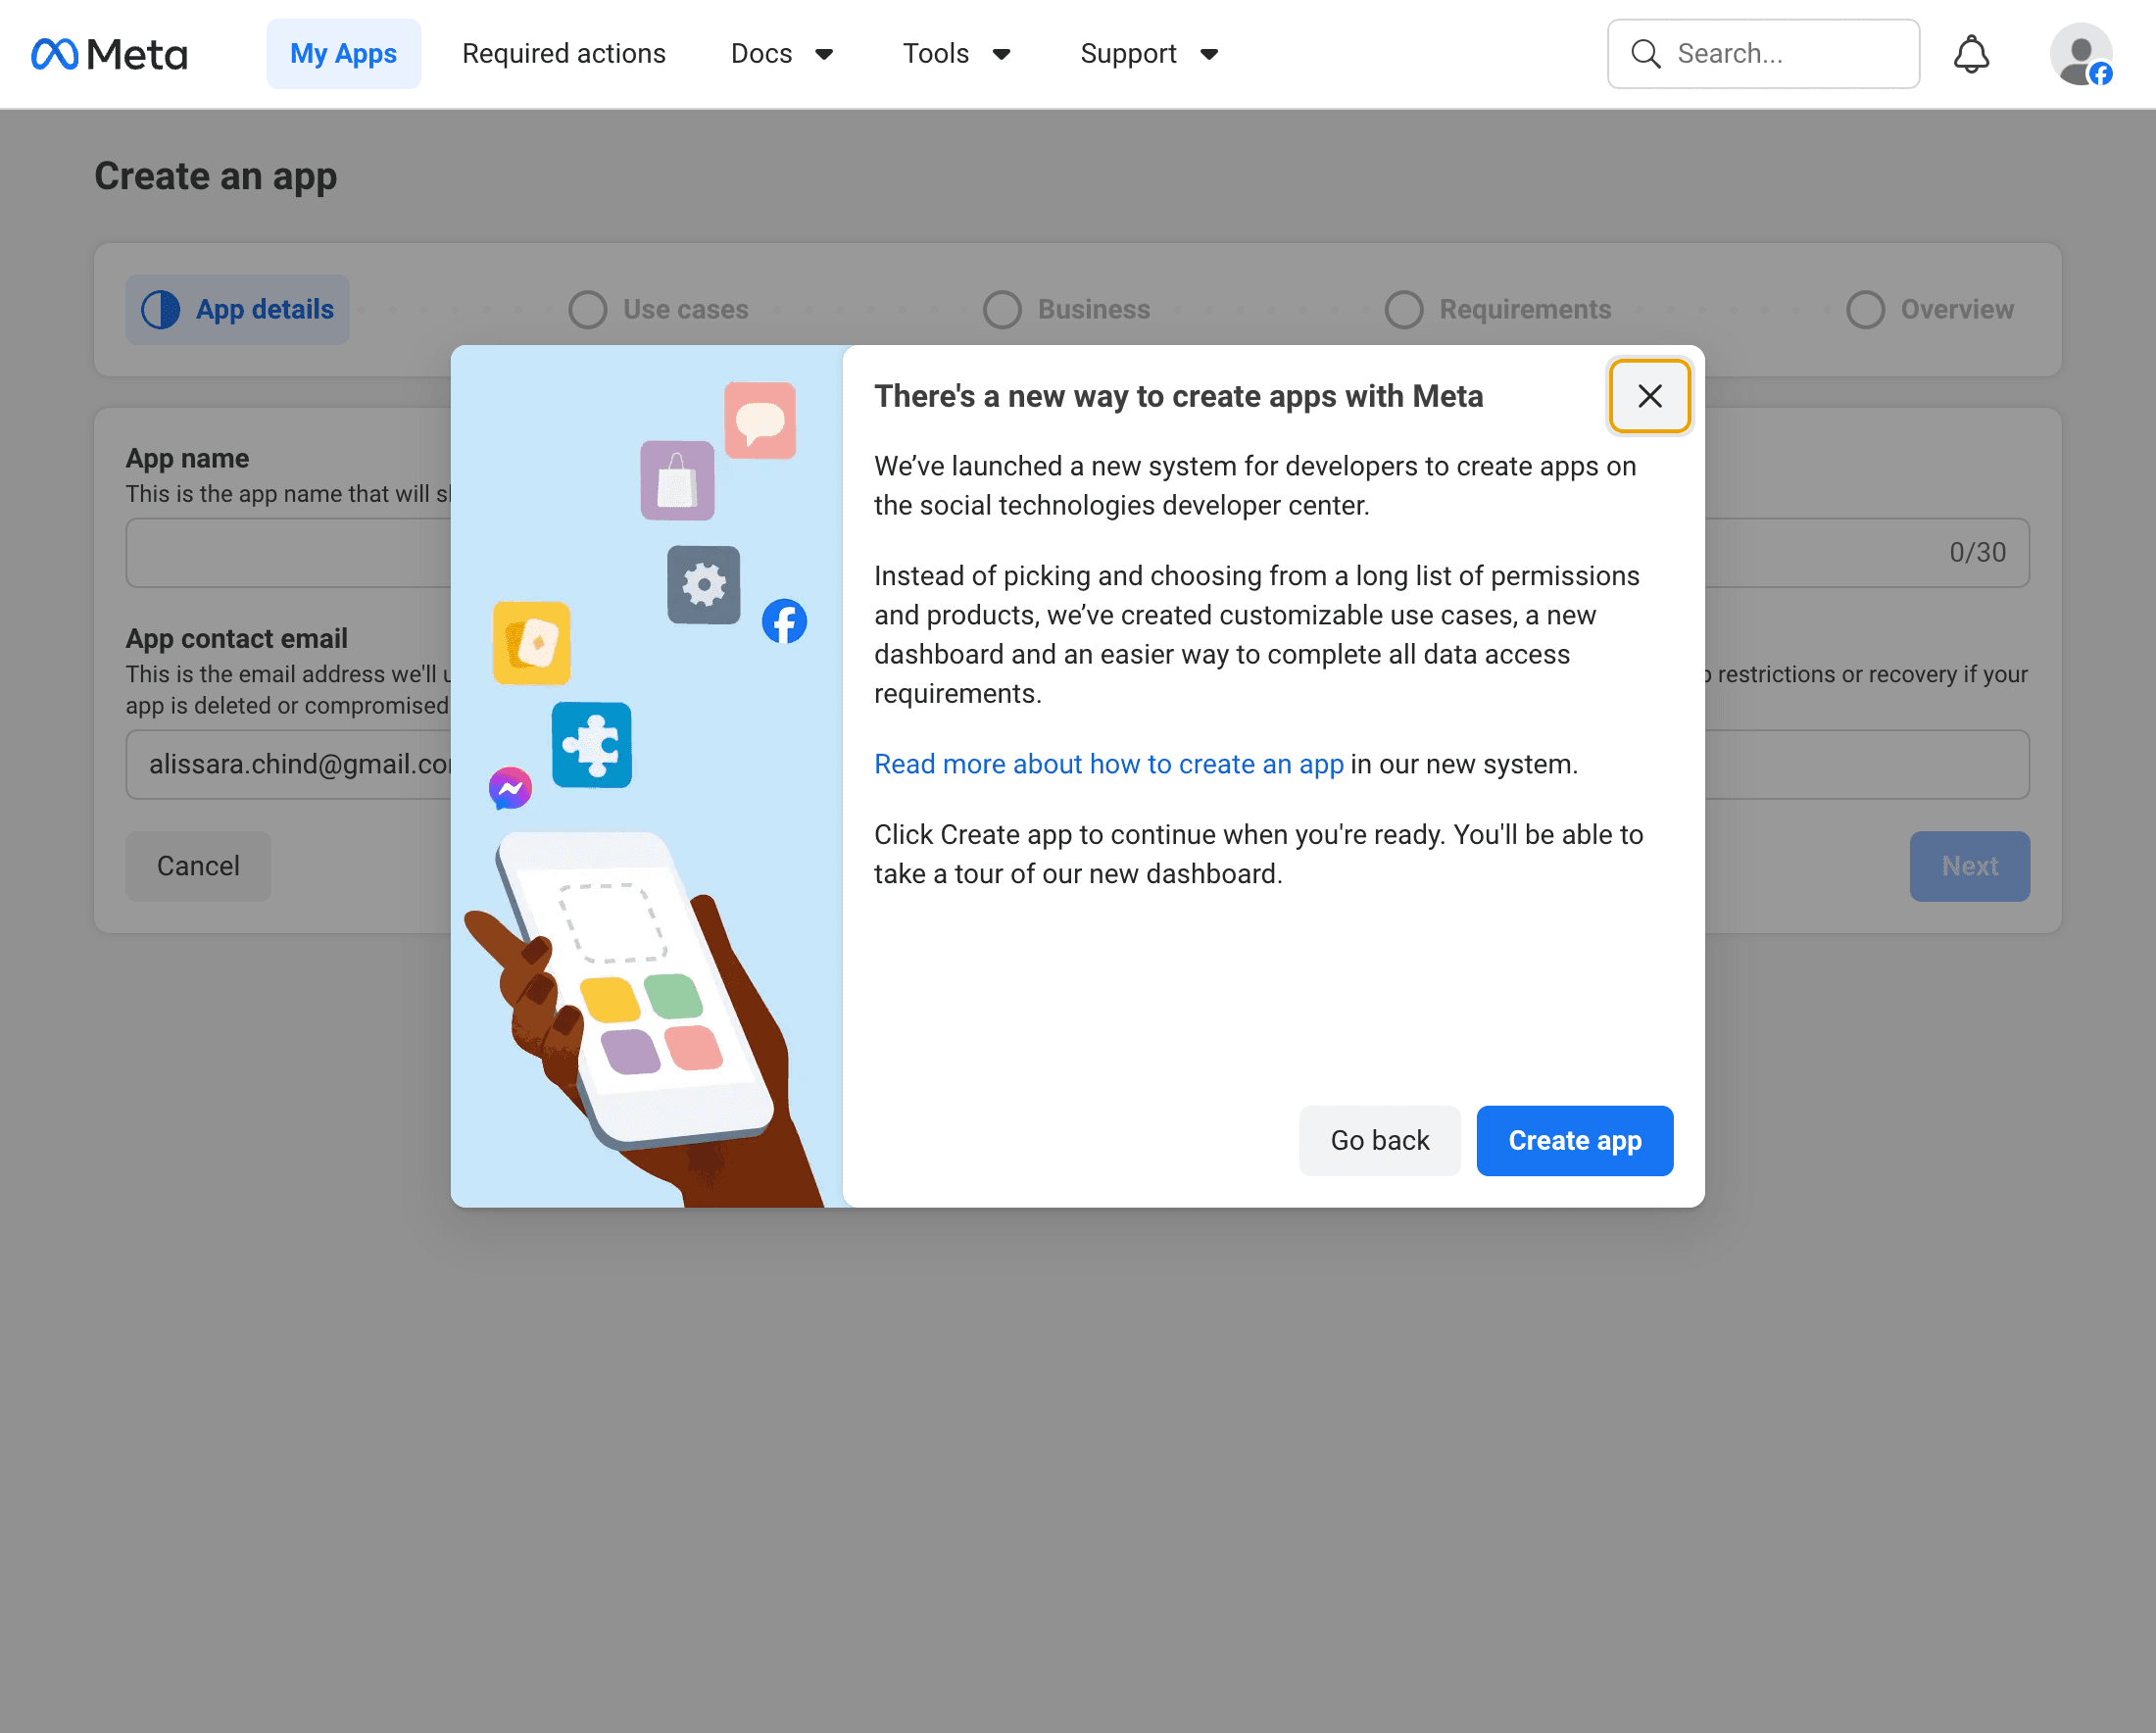
Task: Click the dialog heading about new way to create apps
Action: coord(1178,397)
